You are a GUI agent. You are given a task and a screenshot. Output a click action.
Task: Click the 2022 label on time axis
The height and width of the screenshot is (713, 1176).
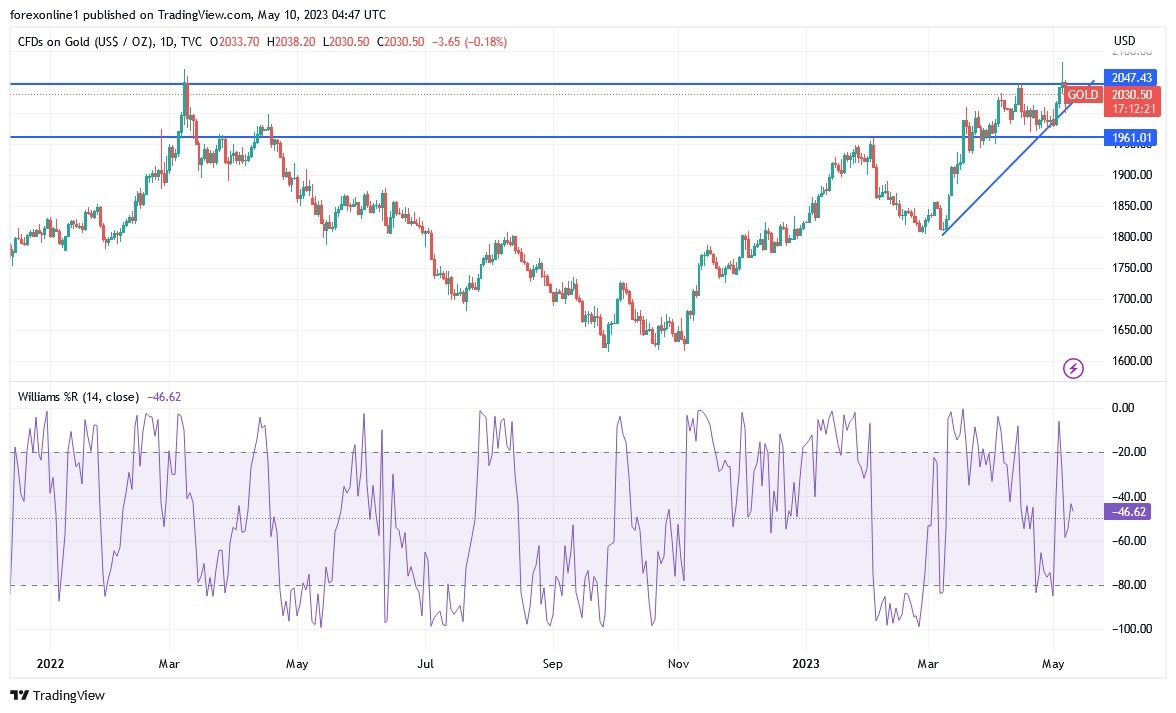coord(50,664)
